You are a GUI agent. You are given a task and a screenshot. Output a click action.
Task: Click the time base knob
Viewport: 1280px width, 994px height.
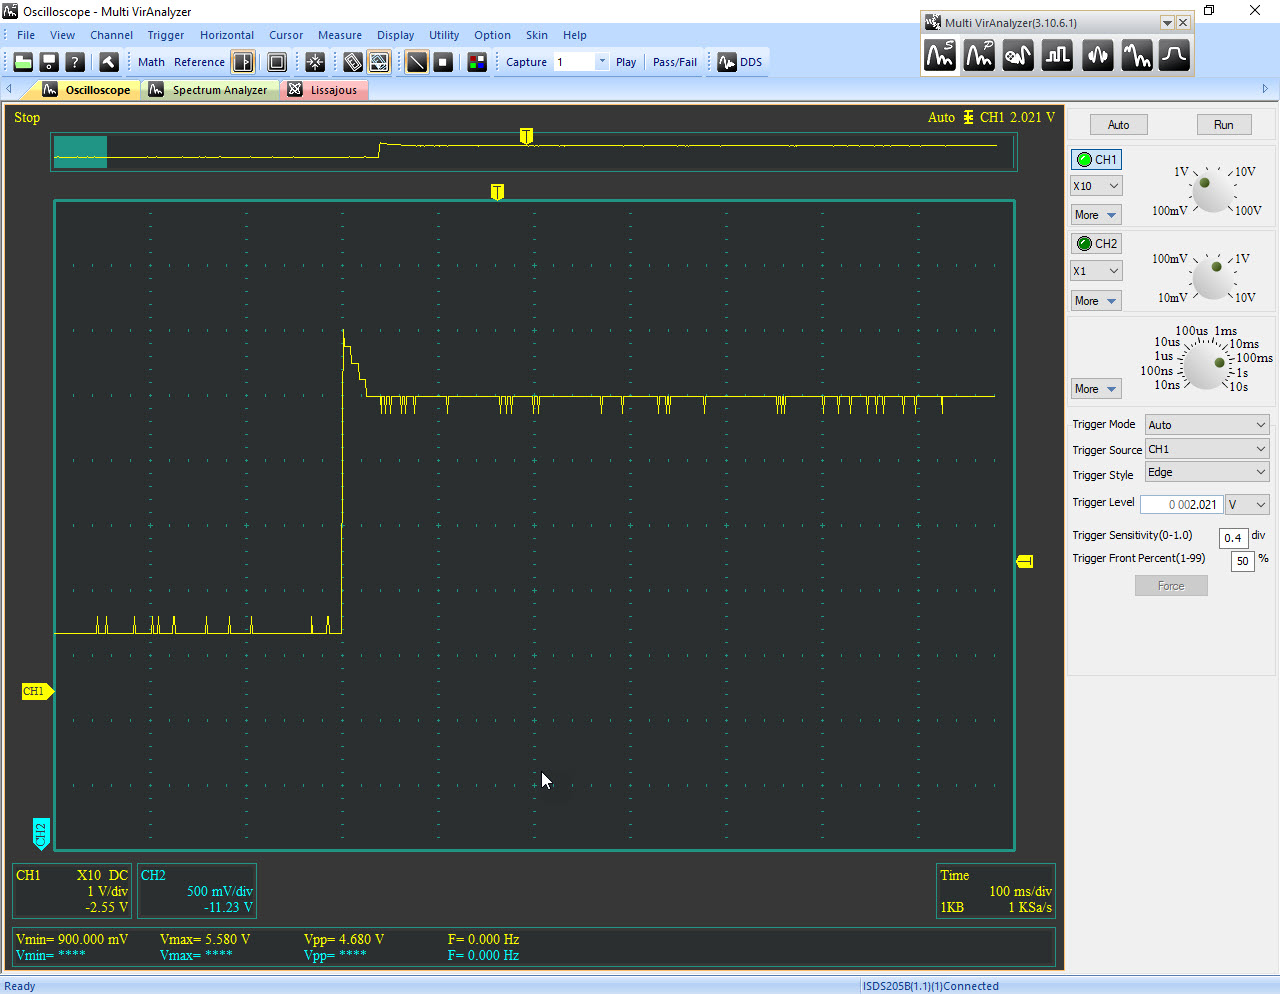[1205, 365]
